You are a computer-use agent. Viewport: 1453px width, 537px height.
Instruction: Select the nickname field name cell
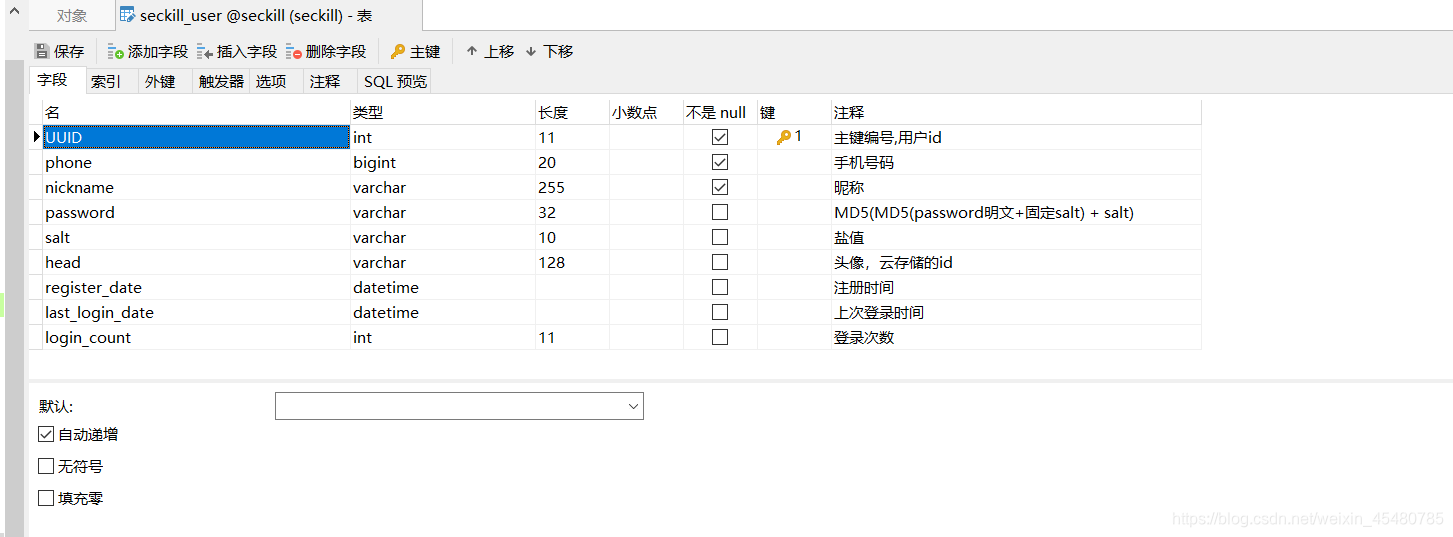pos(196,187)
